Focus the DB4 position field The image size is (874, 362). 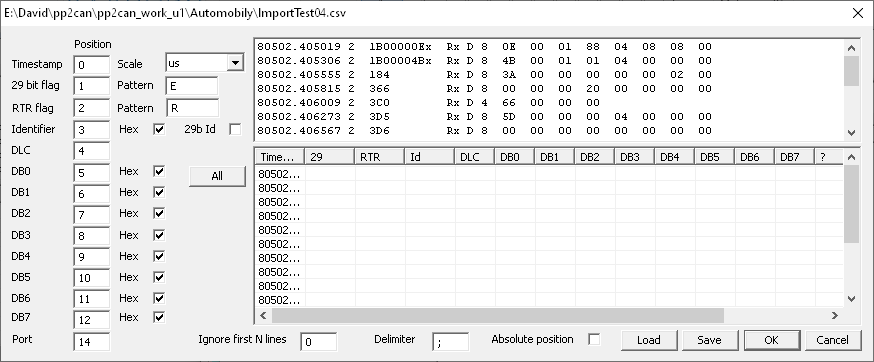(91, 257)
